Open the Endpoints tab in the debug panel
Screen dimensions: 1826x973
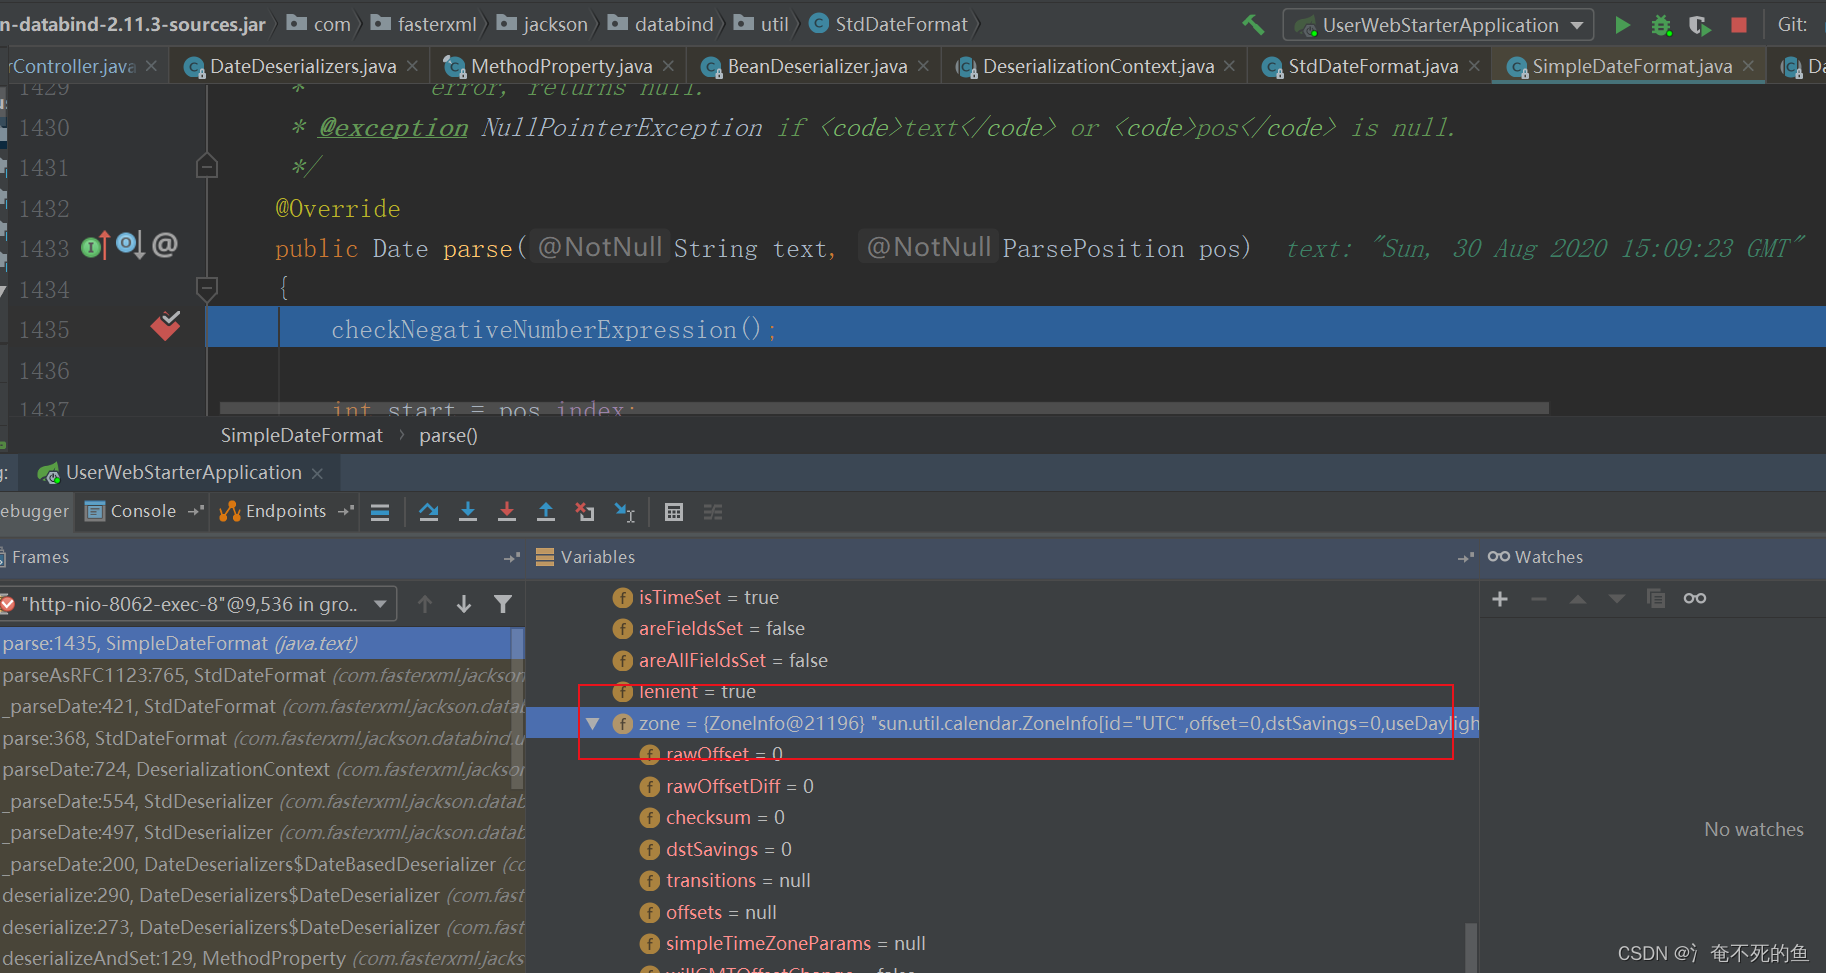[284, 511]
